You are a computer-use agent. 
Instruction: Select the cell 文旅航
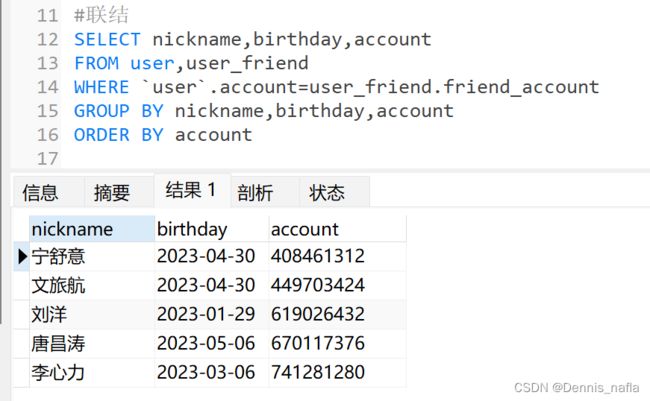click(92, 285)
